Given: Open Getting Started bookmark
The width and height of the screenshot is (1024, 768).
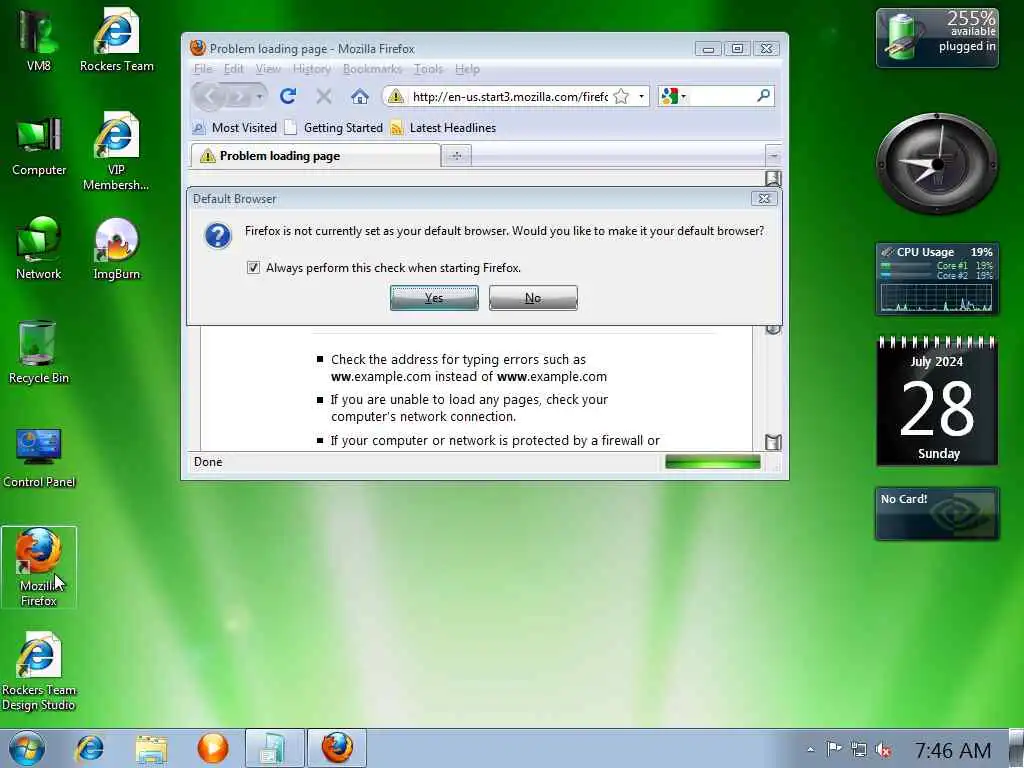Looking at the screenshot, I should (334, 128).
